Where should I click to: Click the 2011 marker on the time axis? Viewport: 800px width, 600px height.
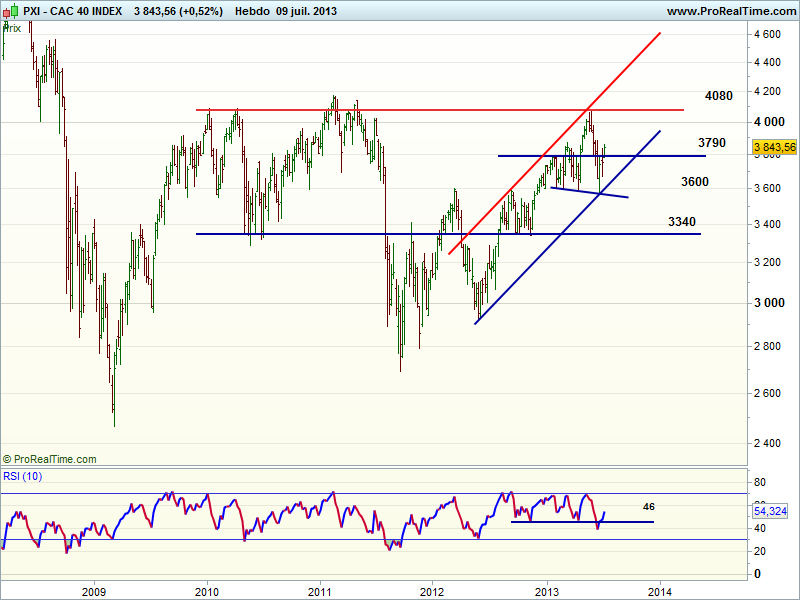tap(319, 590)
